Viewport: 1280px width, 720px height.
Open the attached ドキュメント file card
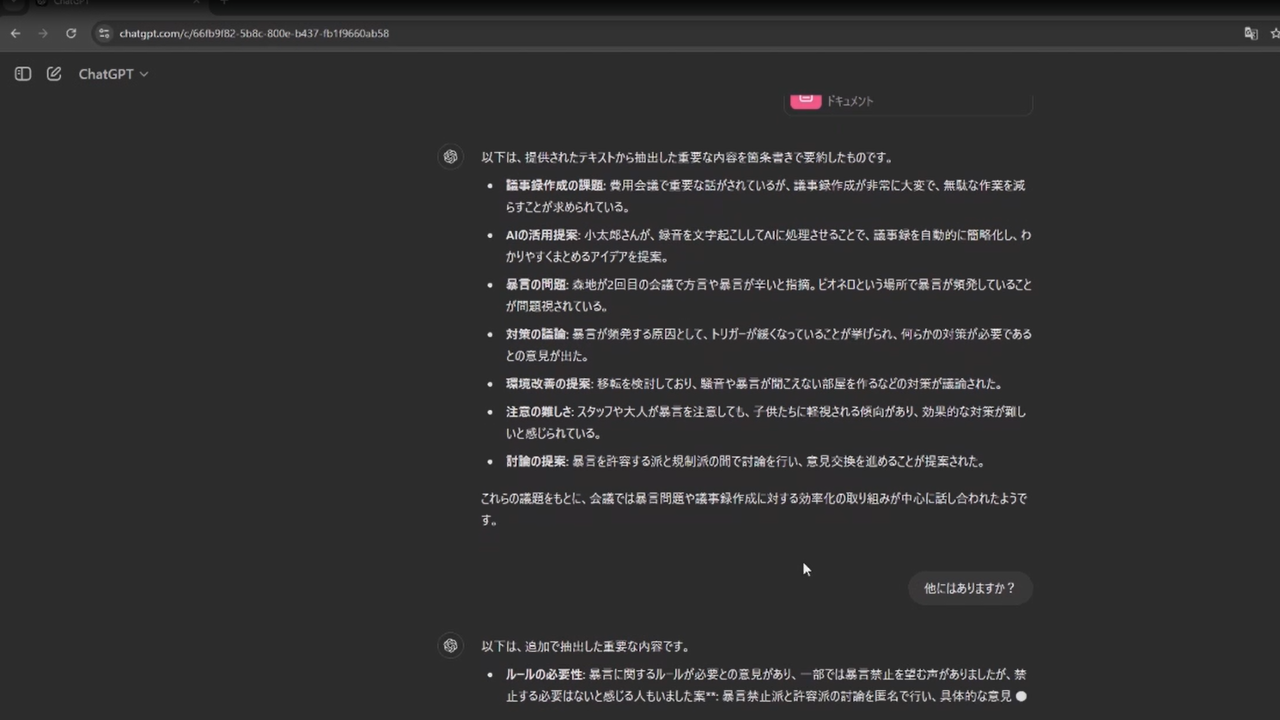(908, 101)
